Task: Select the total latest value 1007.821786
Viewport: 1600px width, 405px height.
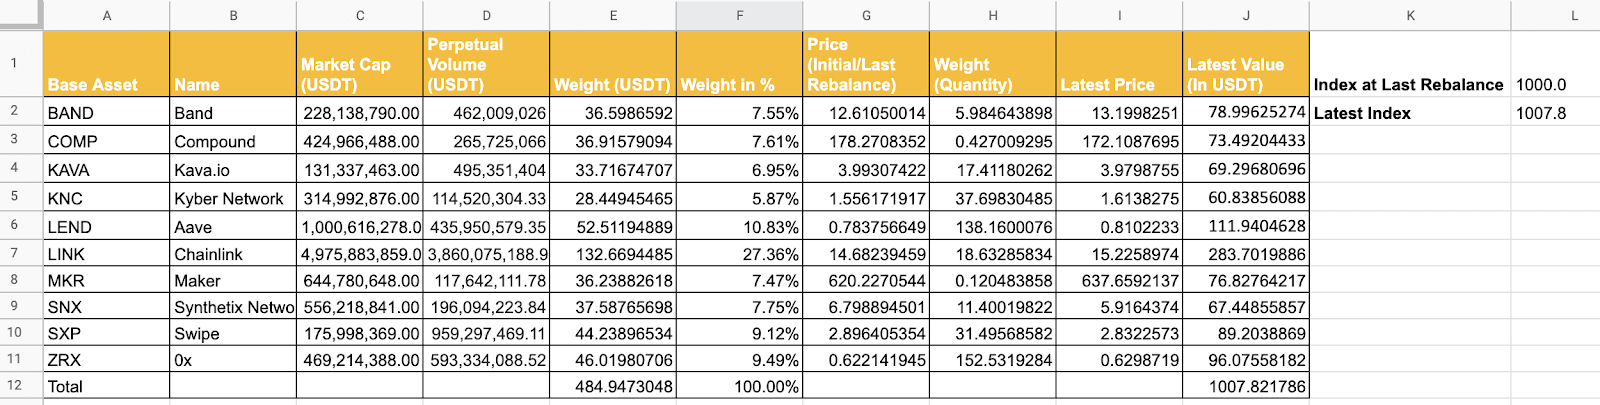Action: [x=1245, y=386]
